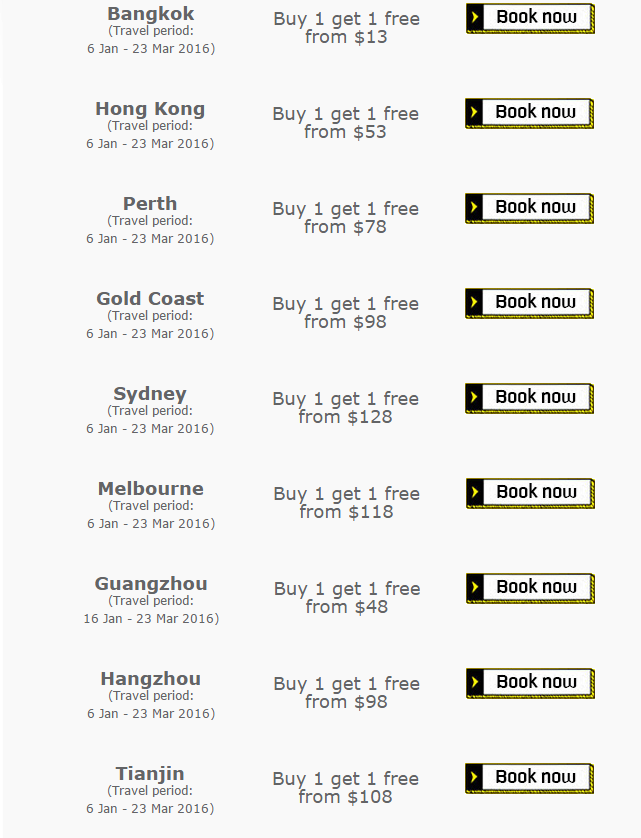Click the 'from $108' Tianjin price text
This screenshot has width=641, height=838.
tap(345, 797)
